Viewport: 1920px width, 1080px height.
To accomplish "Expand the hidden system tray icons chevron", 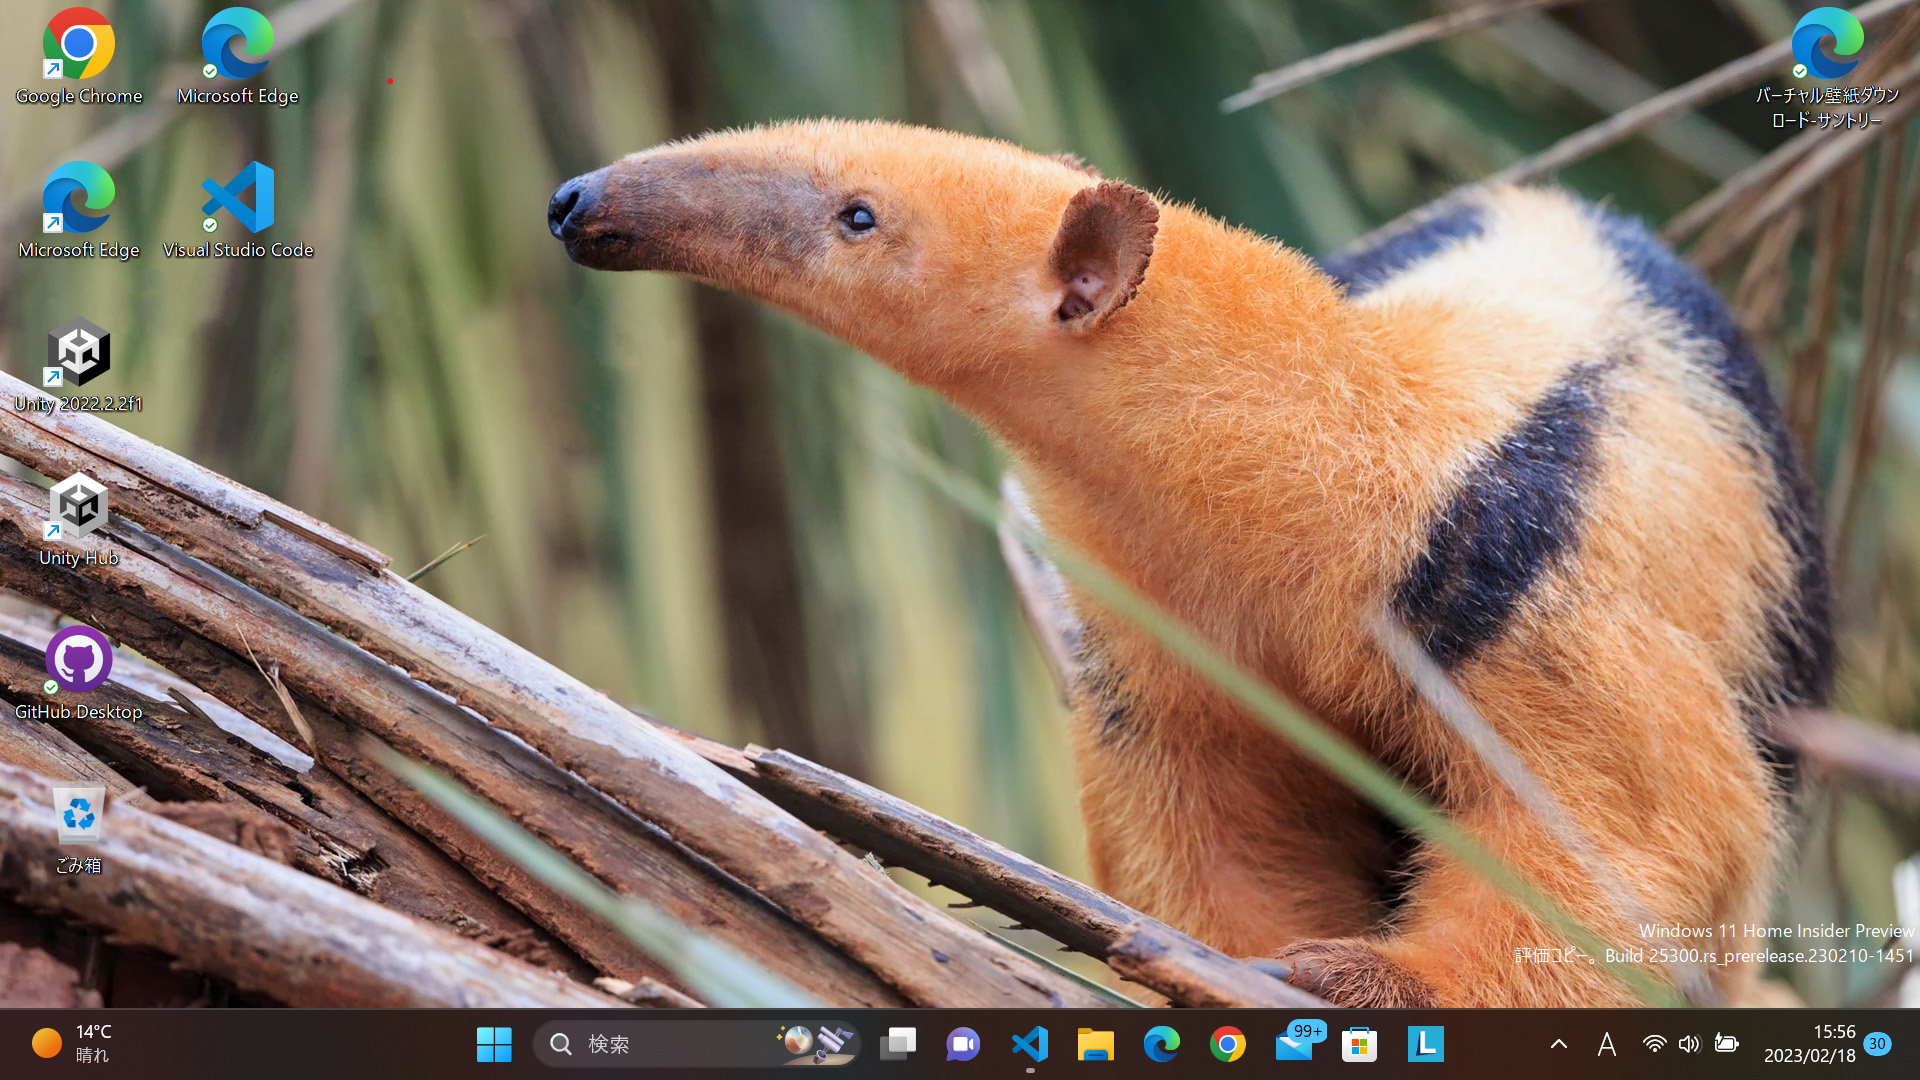I will 1558,1044.
